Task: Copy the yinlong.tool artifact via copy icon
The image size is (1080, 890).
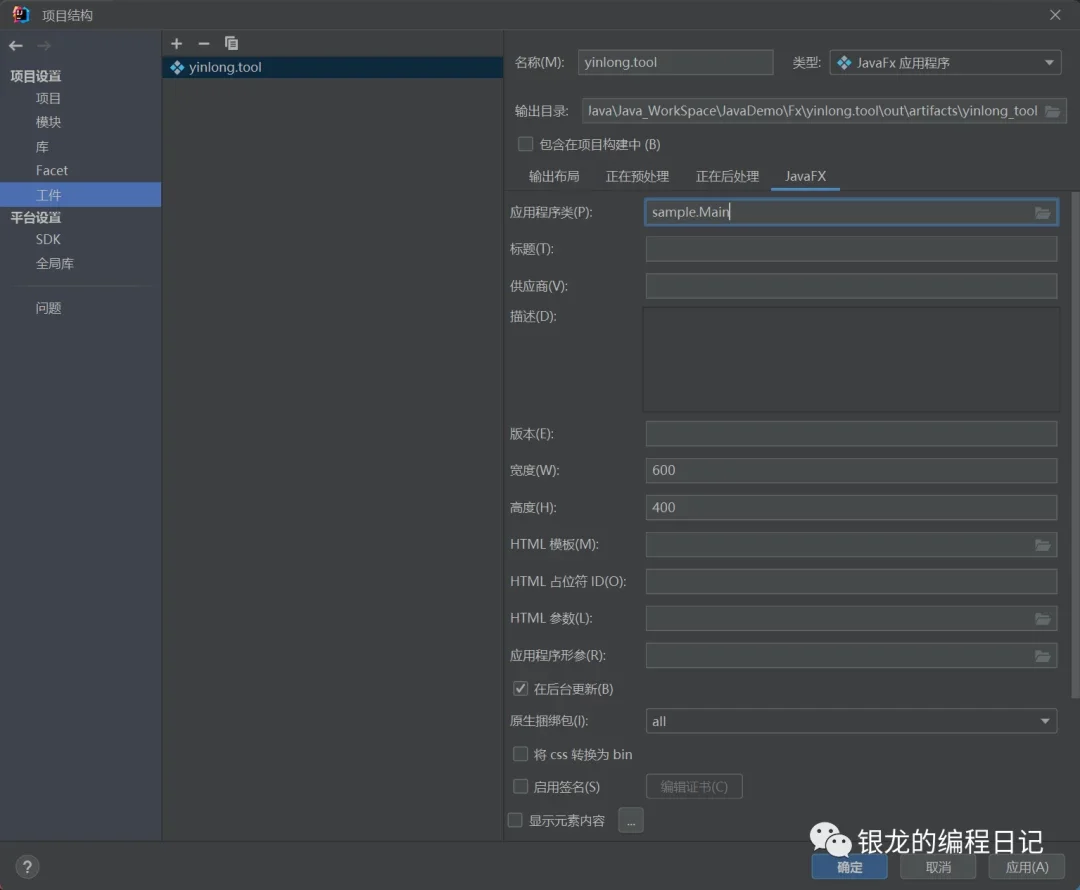Action: click(231, 43)
